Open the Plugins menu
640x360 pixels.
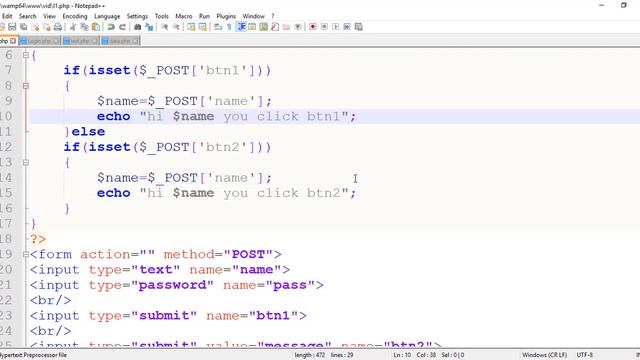[226, 16]
